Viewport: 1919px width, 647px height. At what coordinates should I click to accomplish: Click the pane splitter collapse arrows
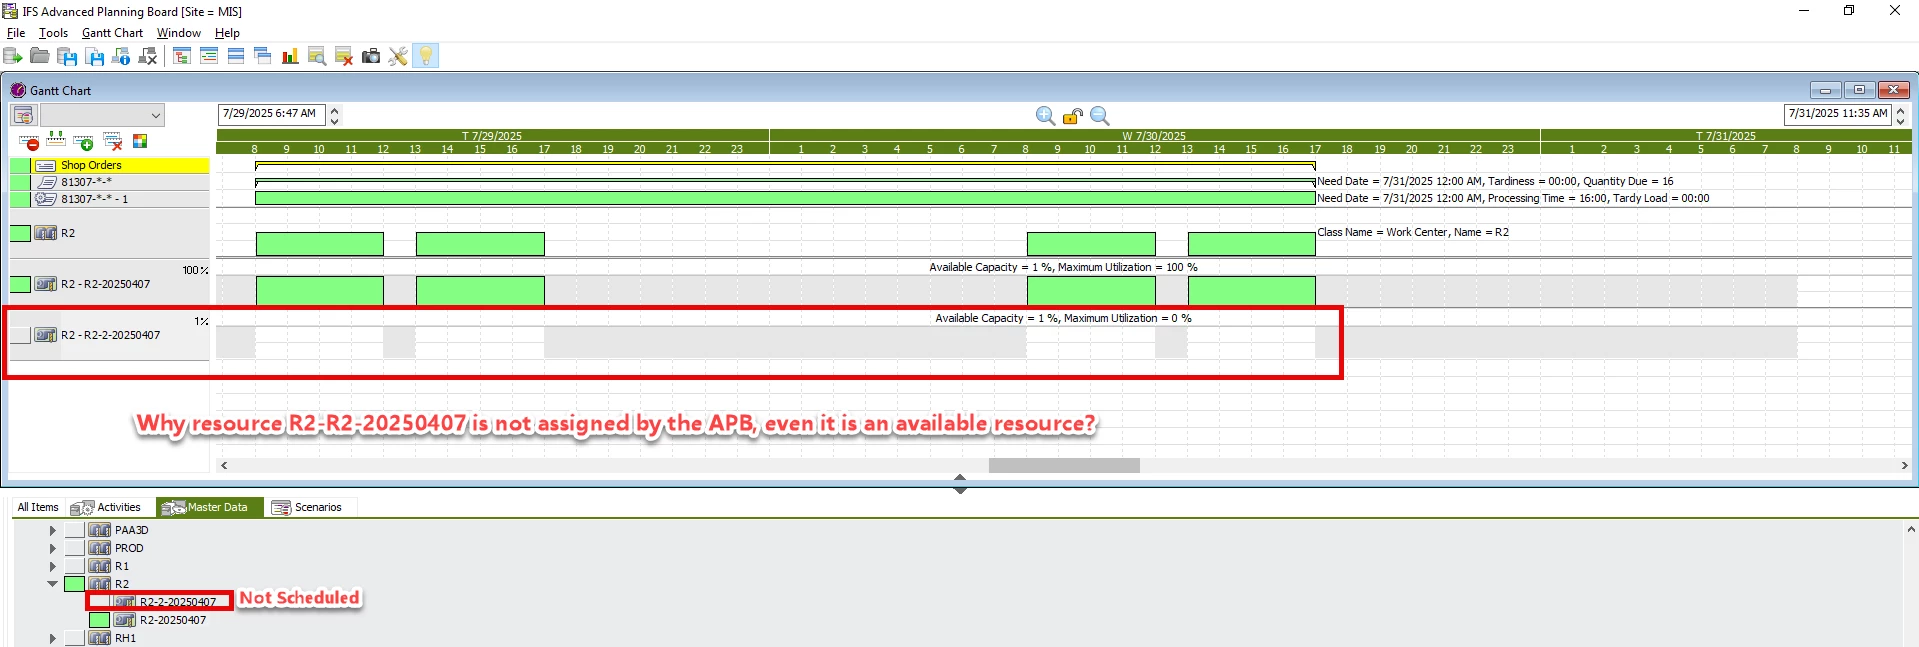[x=960, y=484]
